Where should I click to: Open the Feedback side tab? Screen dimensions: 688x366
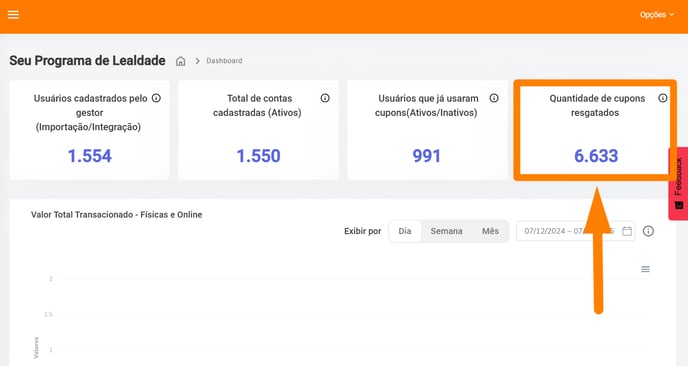(678, 183)
